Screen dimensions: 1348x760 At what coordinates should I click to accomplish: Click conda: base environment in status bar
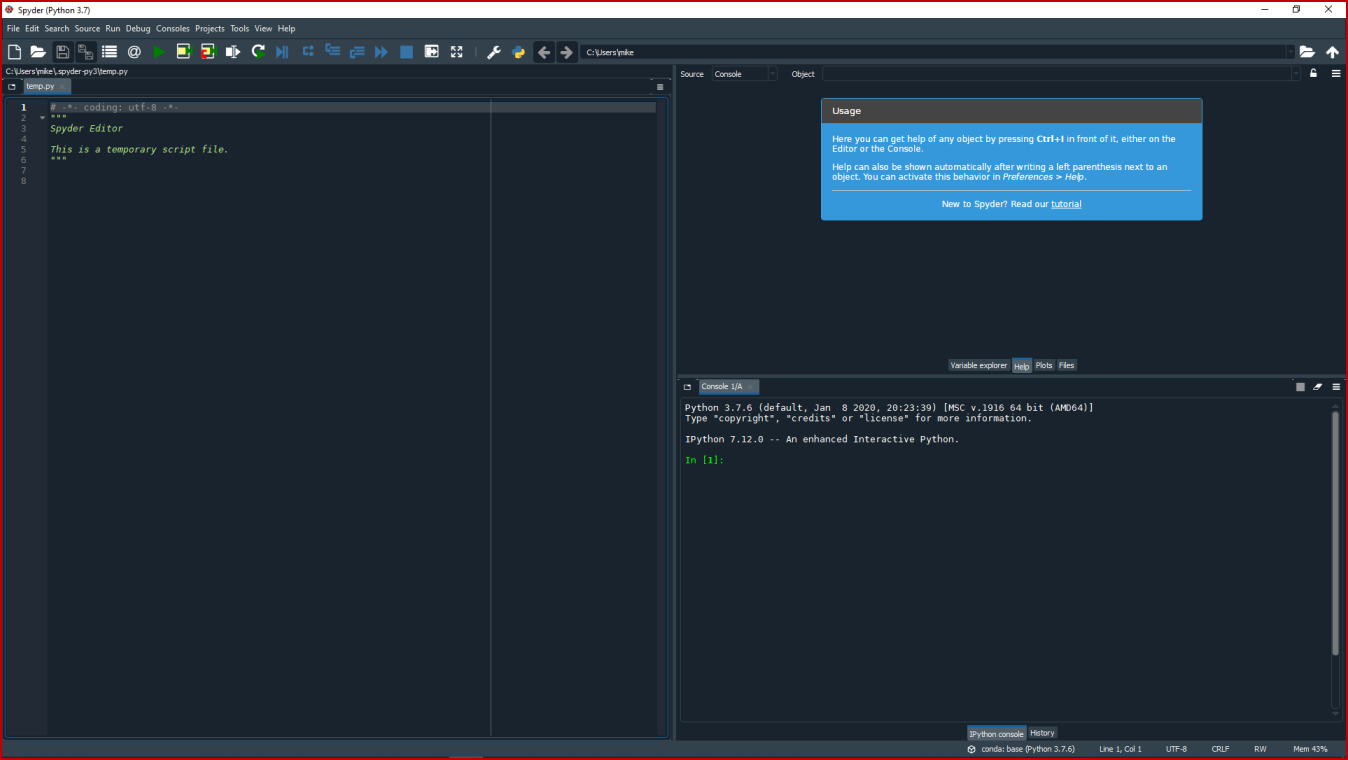(x=1021, y=749)
